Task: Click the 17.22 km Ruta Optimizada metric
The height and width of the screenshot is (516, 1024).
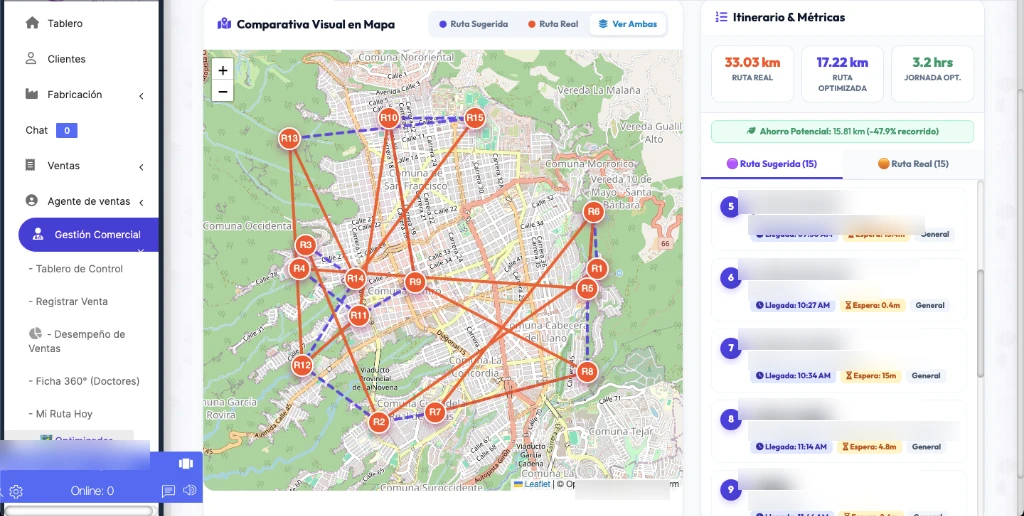Action: [x=842, y=74]
